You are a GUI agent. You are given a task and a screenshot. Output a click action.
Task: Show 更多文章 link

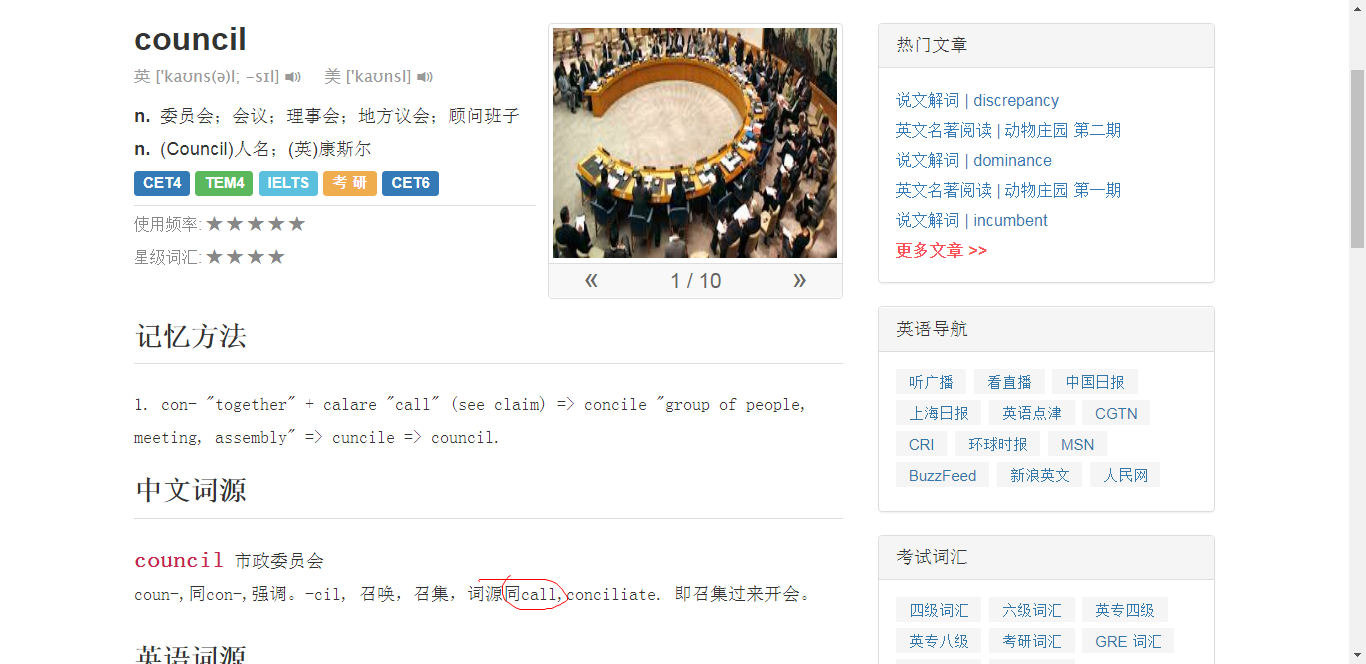[x=941, y=250]
